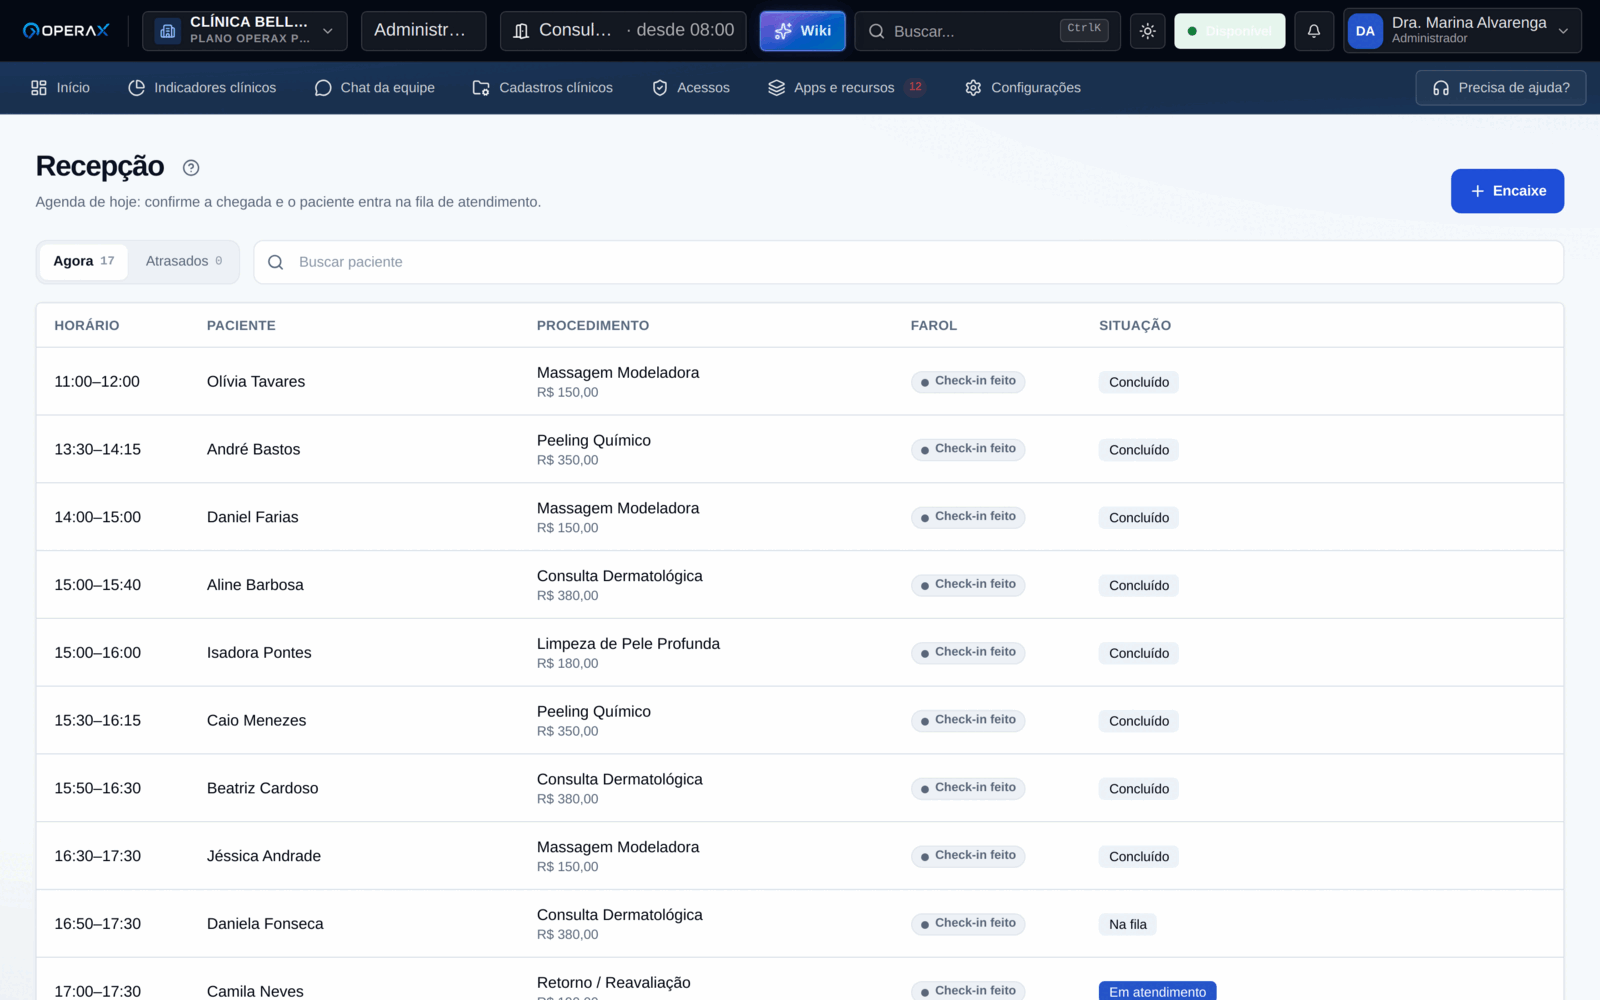Image resolution: width=1600 pixels, height=1000 pixels.
Task: Click patient name Olívia Tavares
Action: [256, 382]
